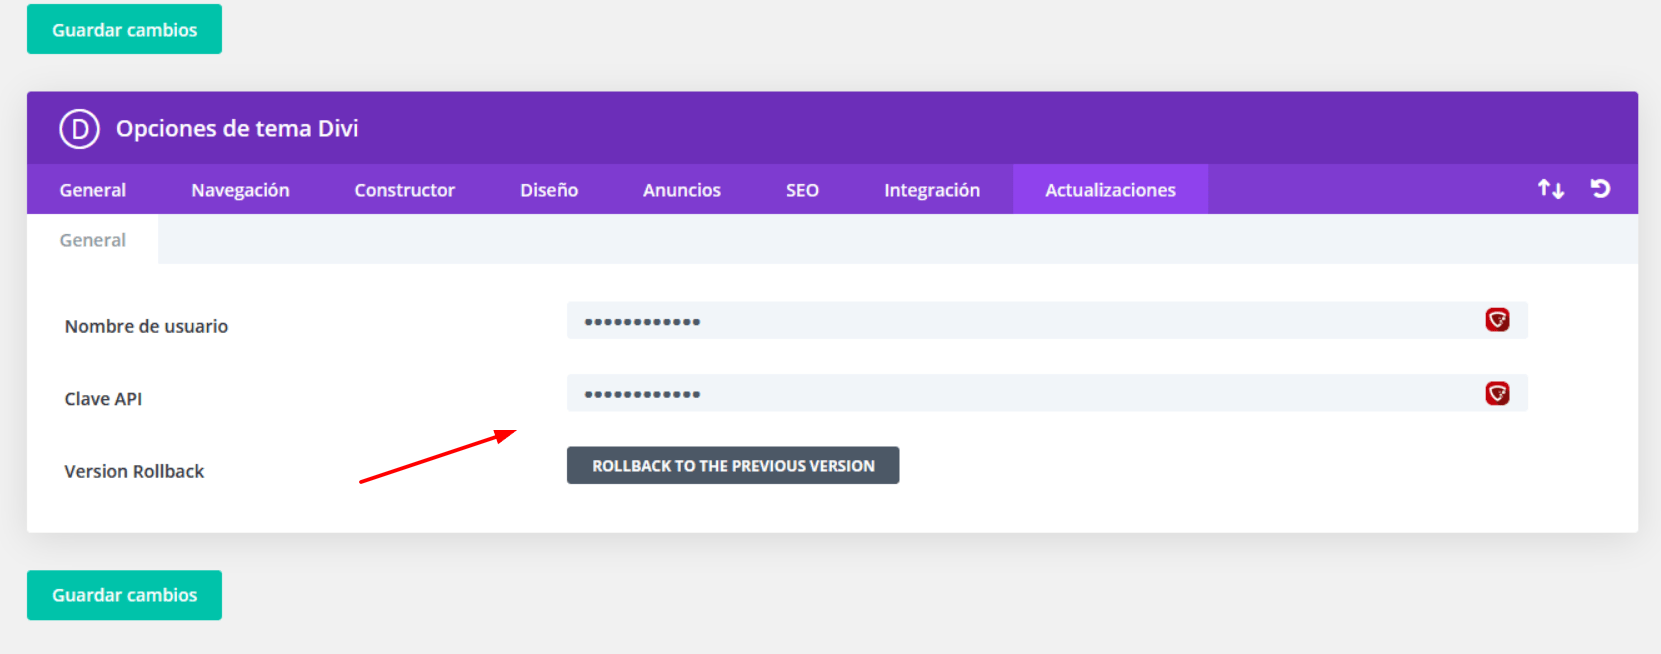Image resolution: width=1661 pixels, height=654 pixels.
Task: Click top Guardar cambios button
Action: click(x=124, y=29)
